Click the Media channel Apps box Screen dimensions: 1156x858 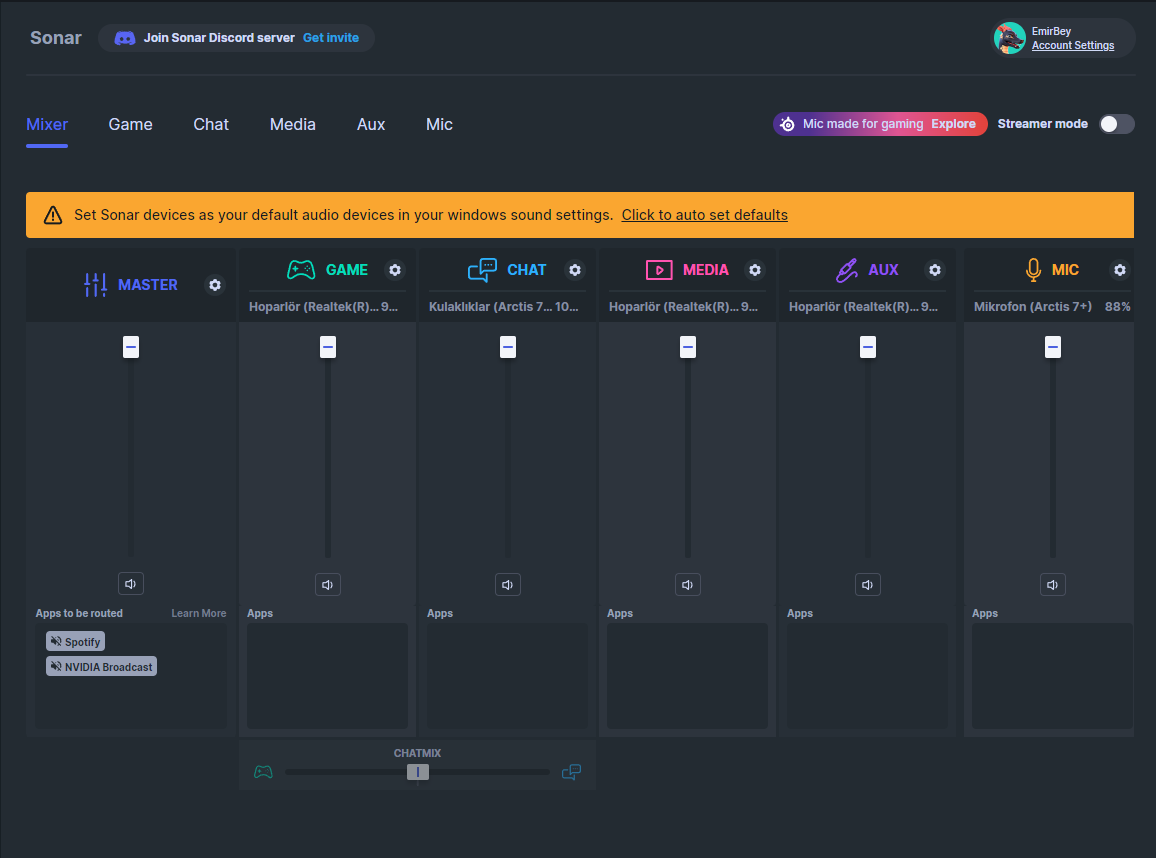tap(687, 676)
